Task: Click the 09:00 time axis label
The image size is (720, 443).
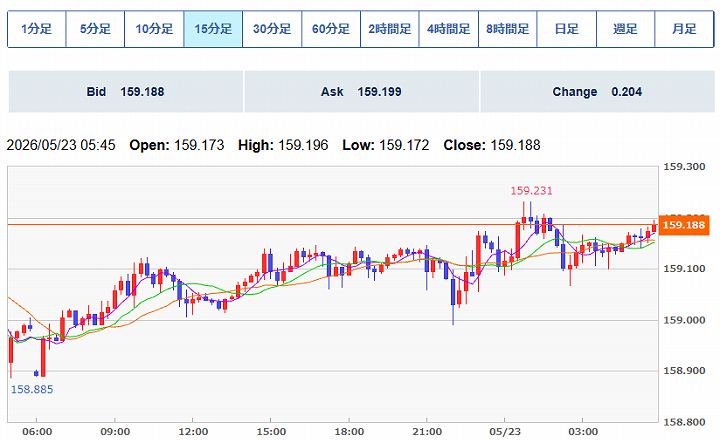Action: point(115,432)
